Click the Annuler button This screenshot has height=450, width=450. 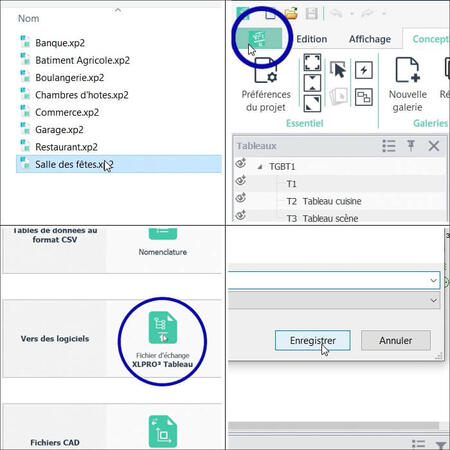(396, 340)
